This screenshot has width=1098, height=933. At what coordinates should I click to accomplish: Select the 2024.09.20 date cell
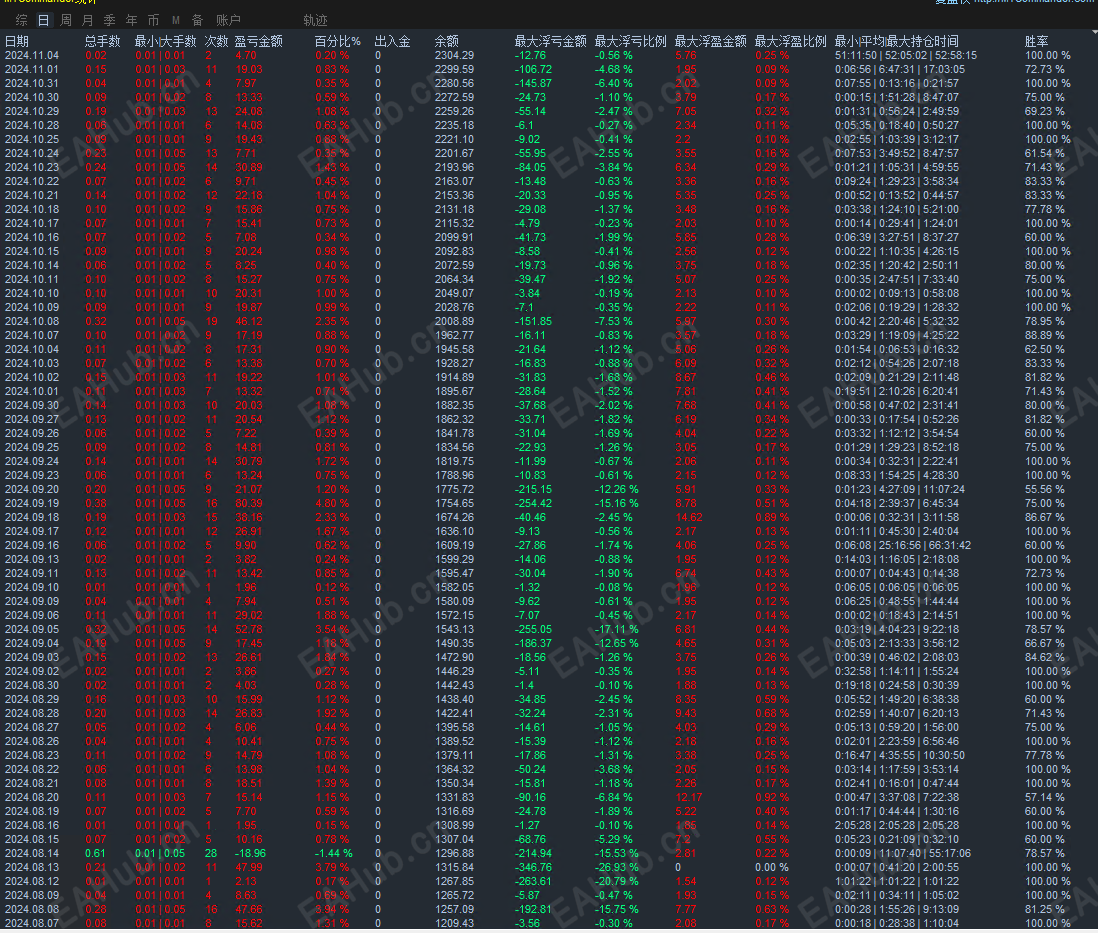pyautogui.click(x=32, y=490)
